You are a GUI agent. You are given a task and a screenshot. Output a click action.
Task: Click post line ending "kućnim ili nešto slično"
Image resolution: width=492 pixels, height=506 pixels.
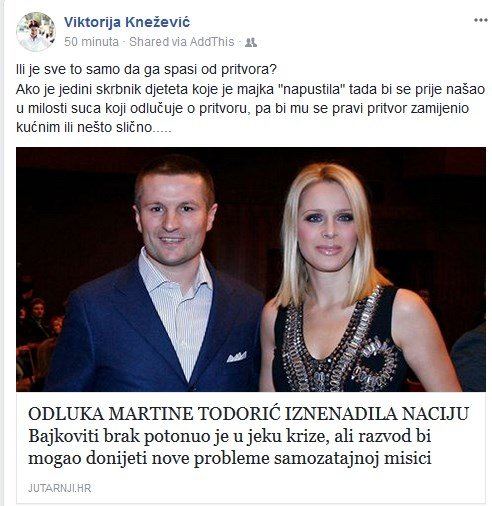(x=94, y=127)
